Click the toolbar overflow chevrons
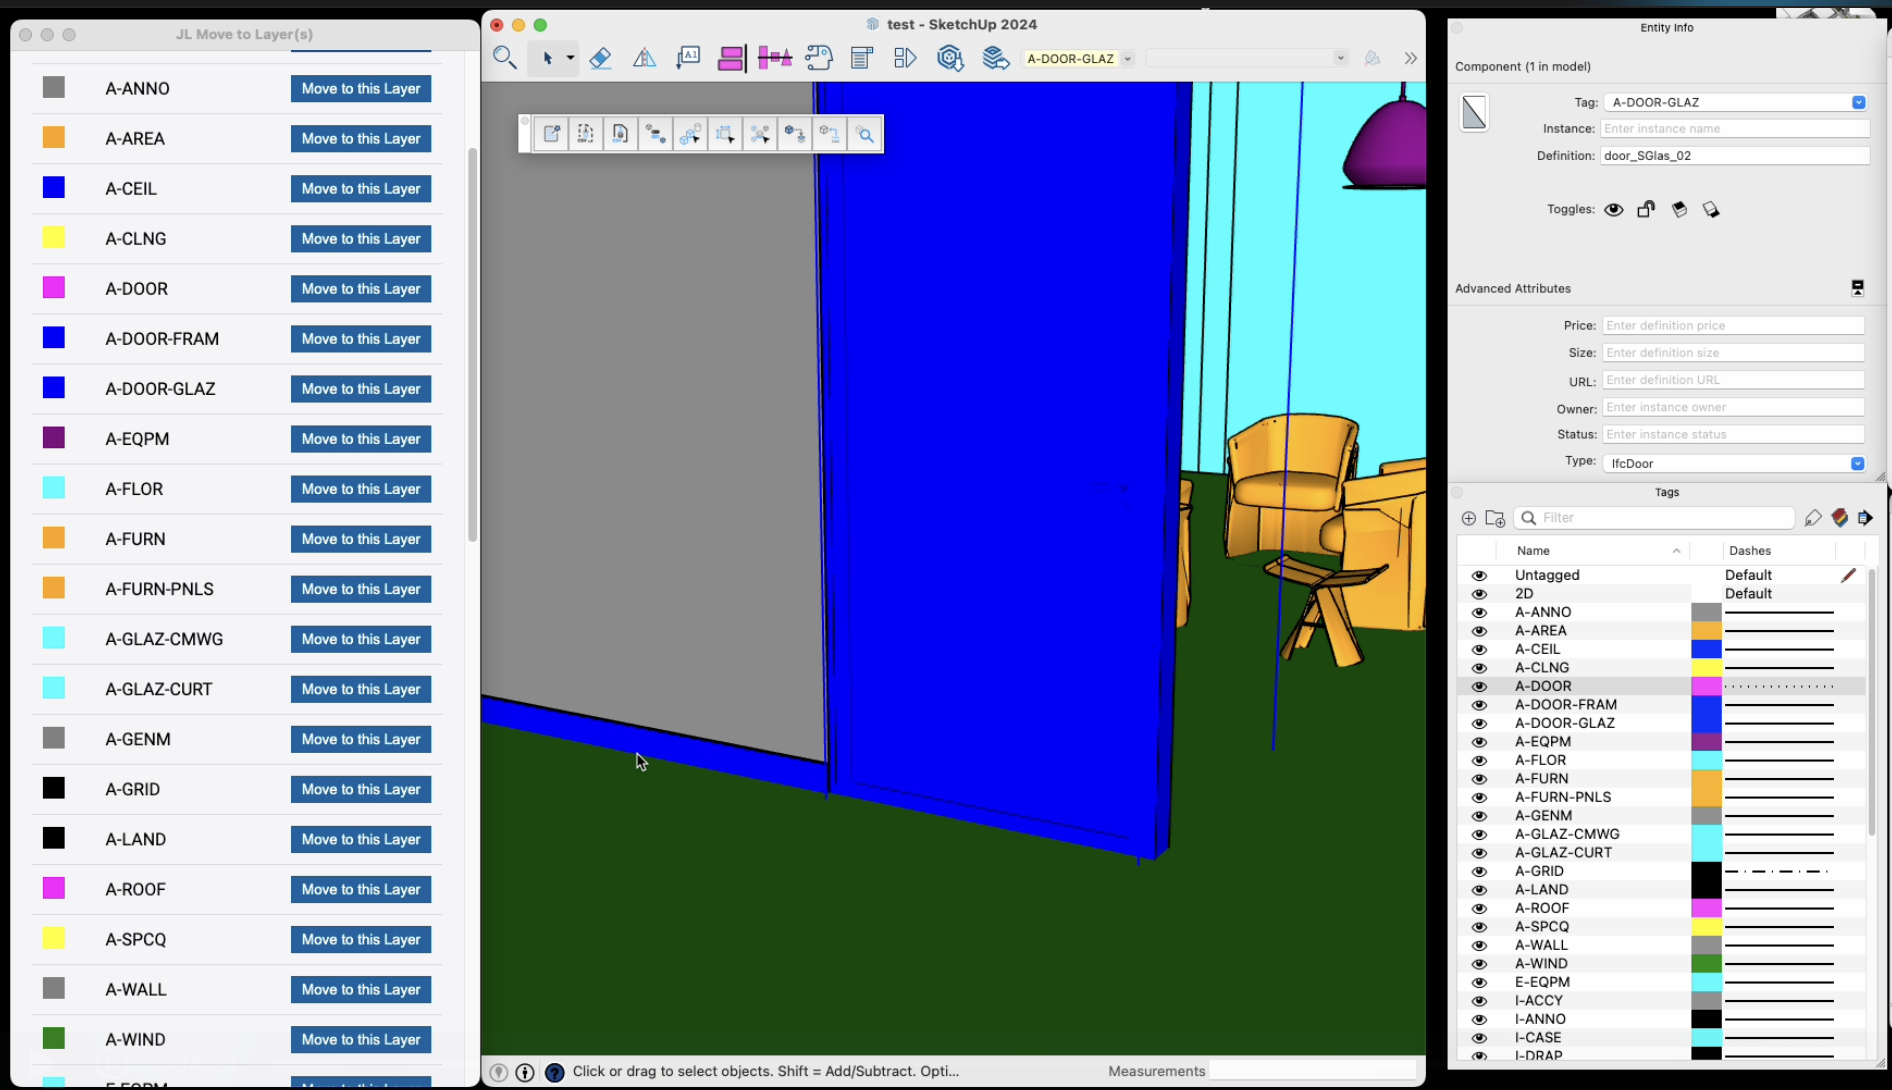1892x1090 pixels. pos(1410,58)
